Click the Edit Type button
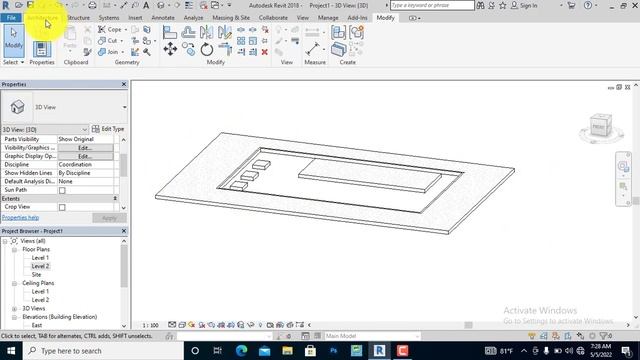640x360 pixels. tap(108, 129)
